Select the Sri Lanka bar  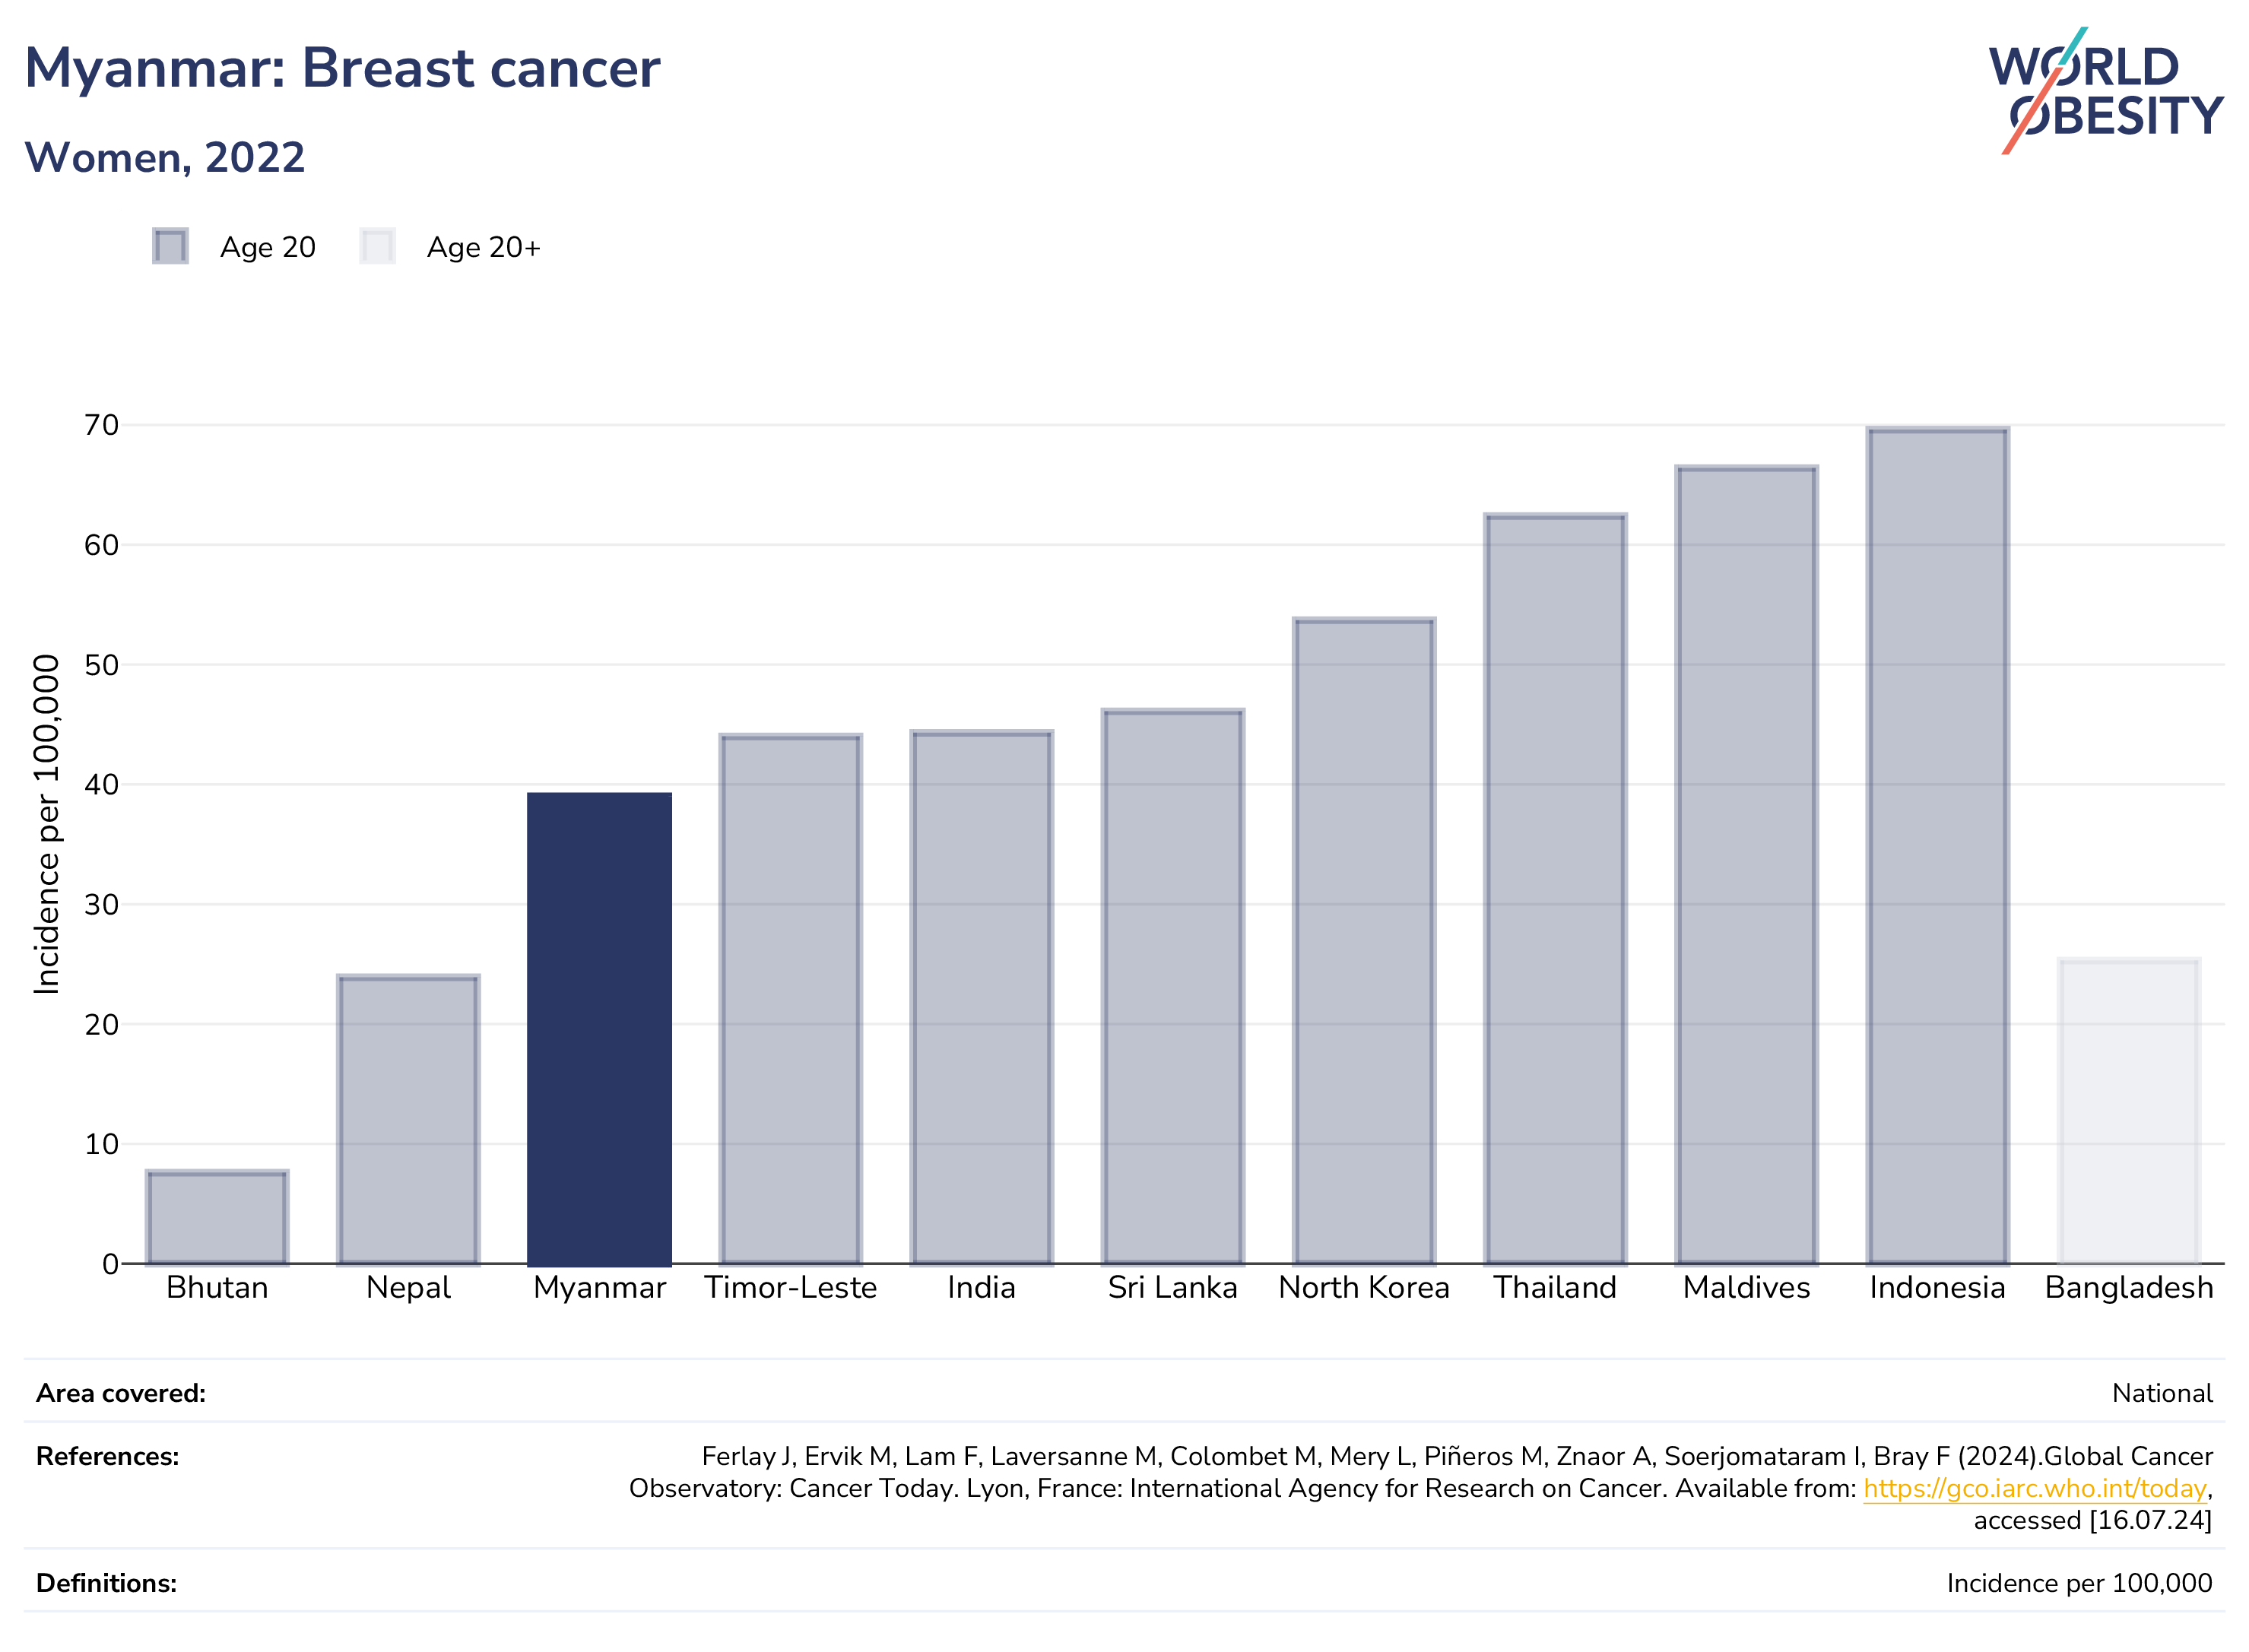(1173, 986)
